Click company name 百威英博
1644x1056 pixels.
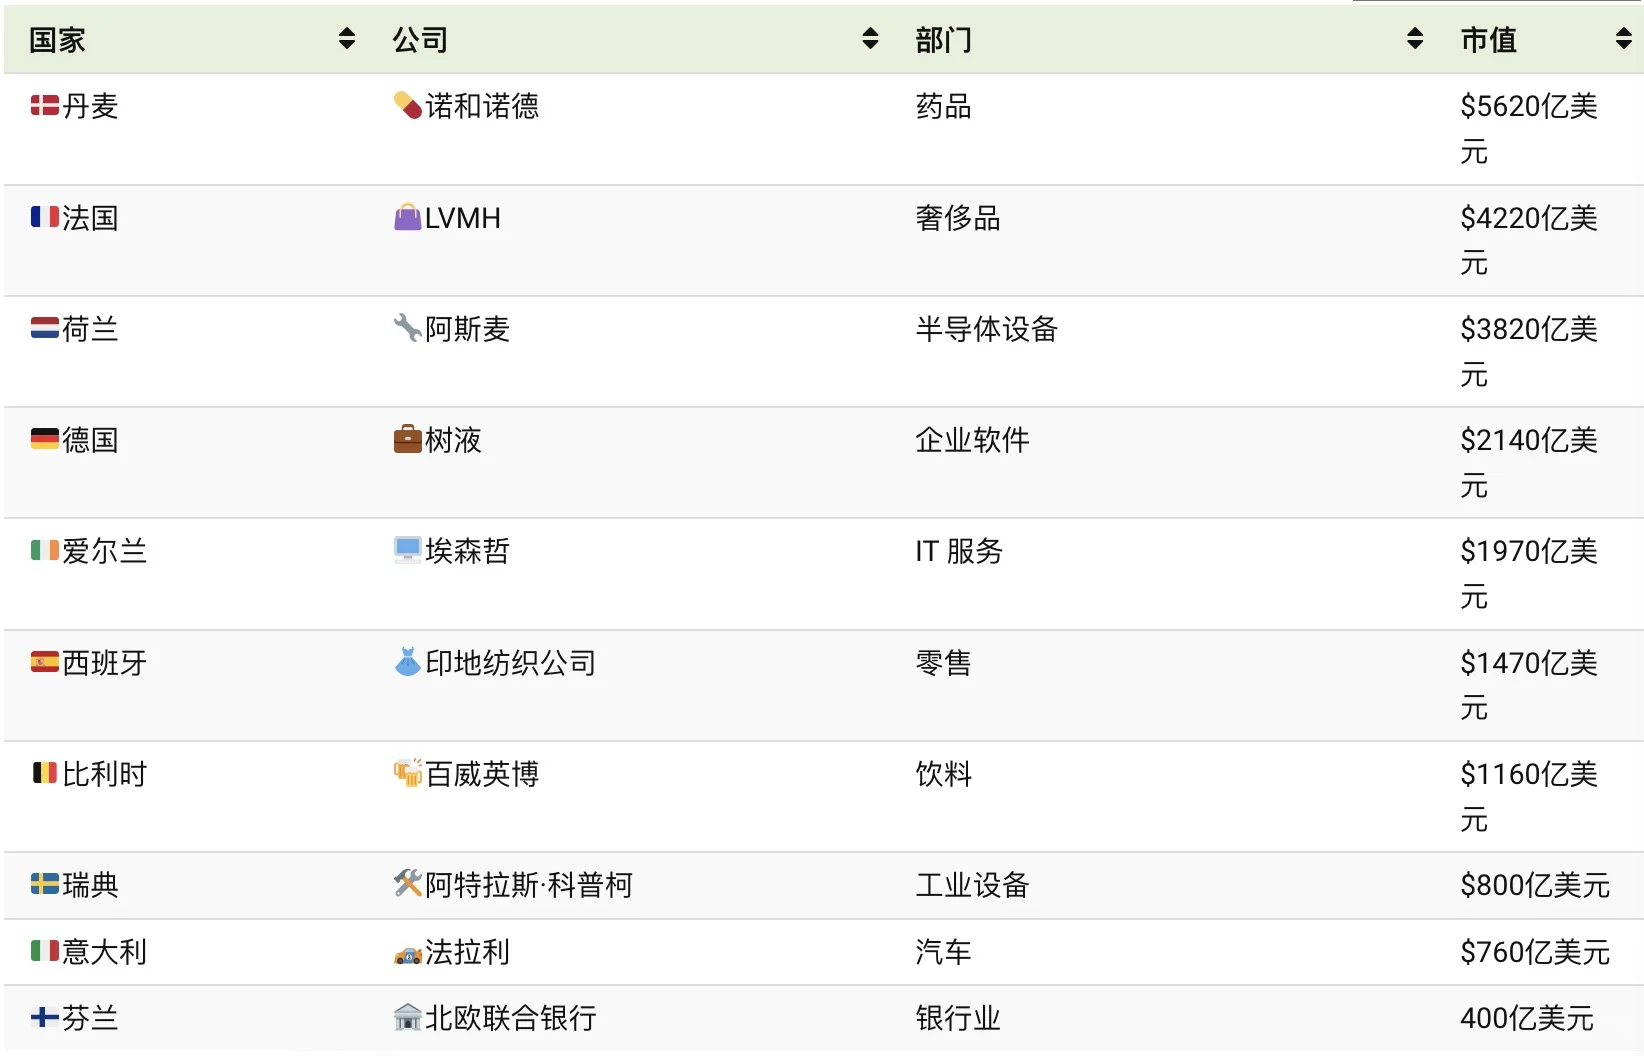point(482,774)
